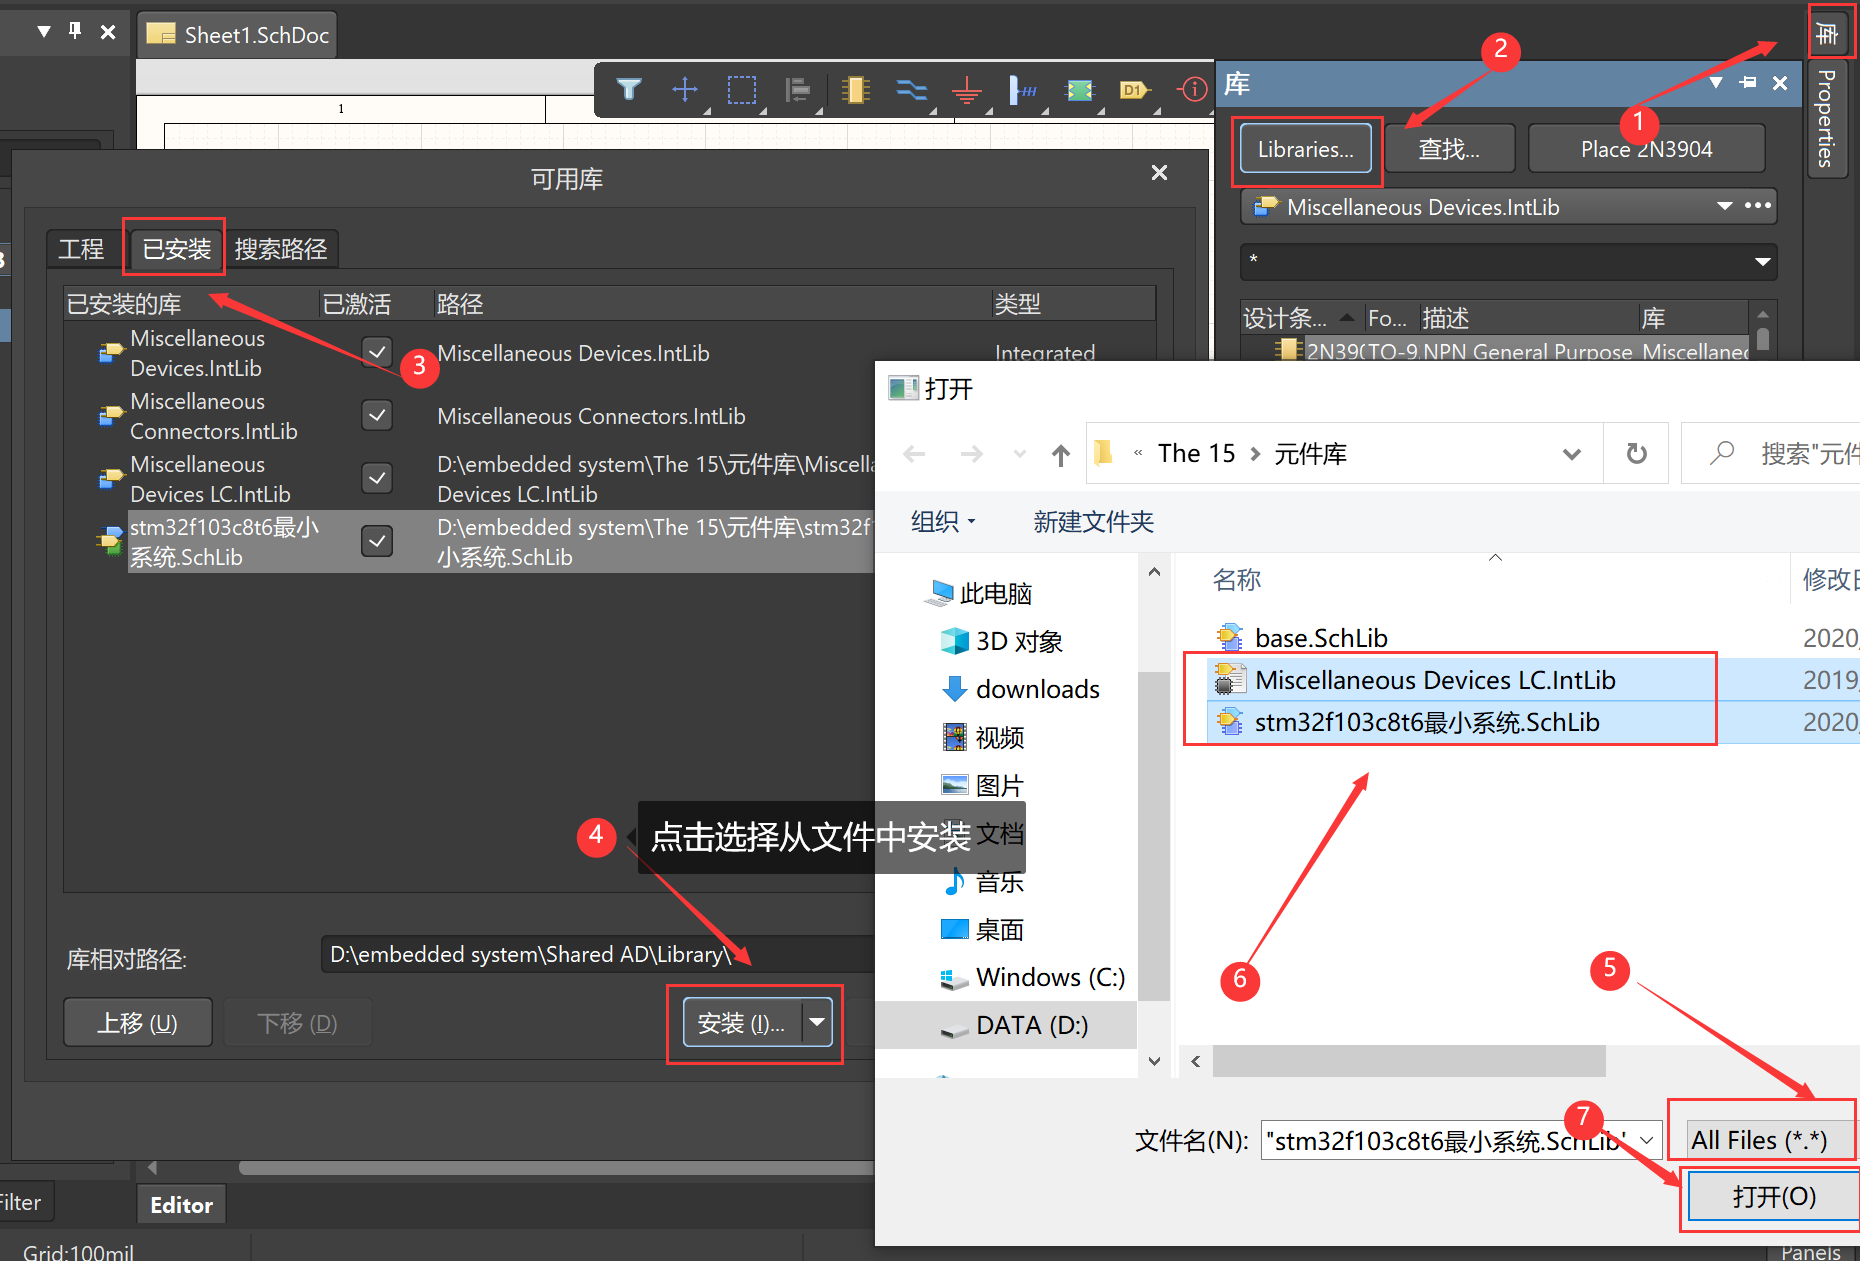Select the Place Part component tool
1860x1261 pixels.
click(855, 90)
